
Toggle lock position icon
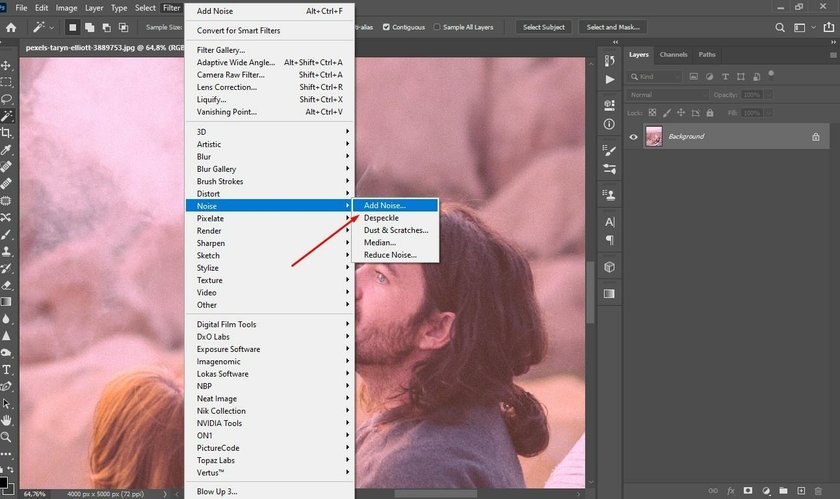tap(681, 113)
